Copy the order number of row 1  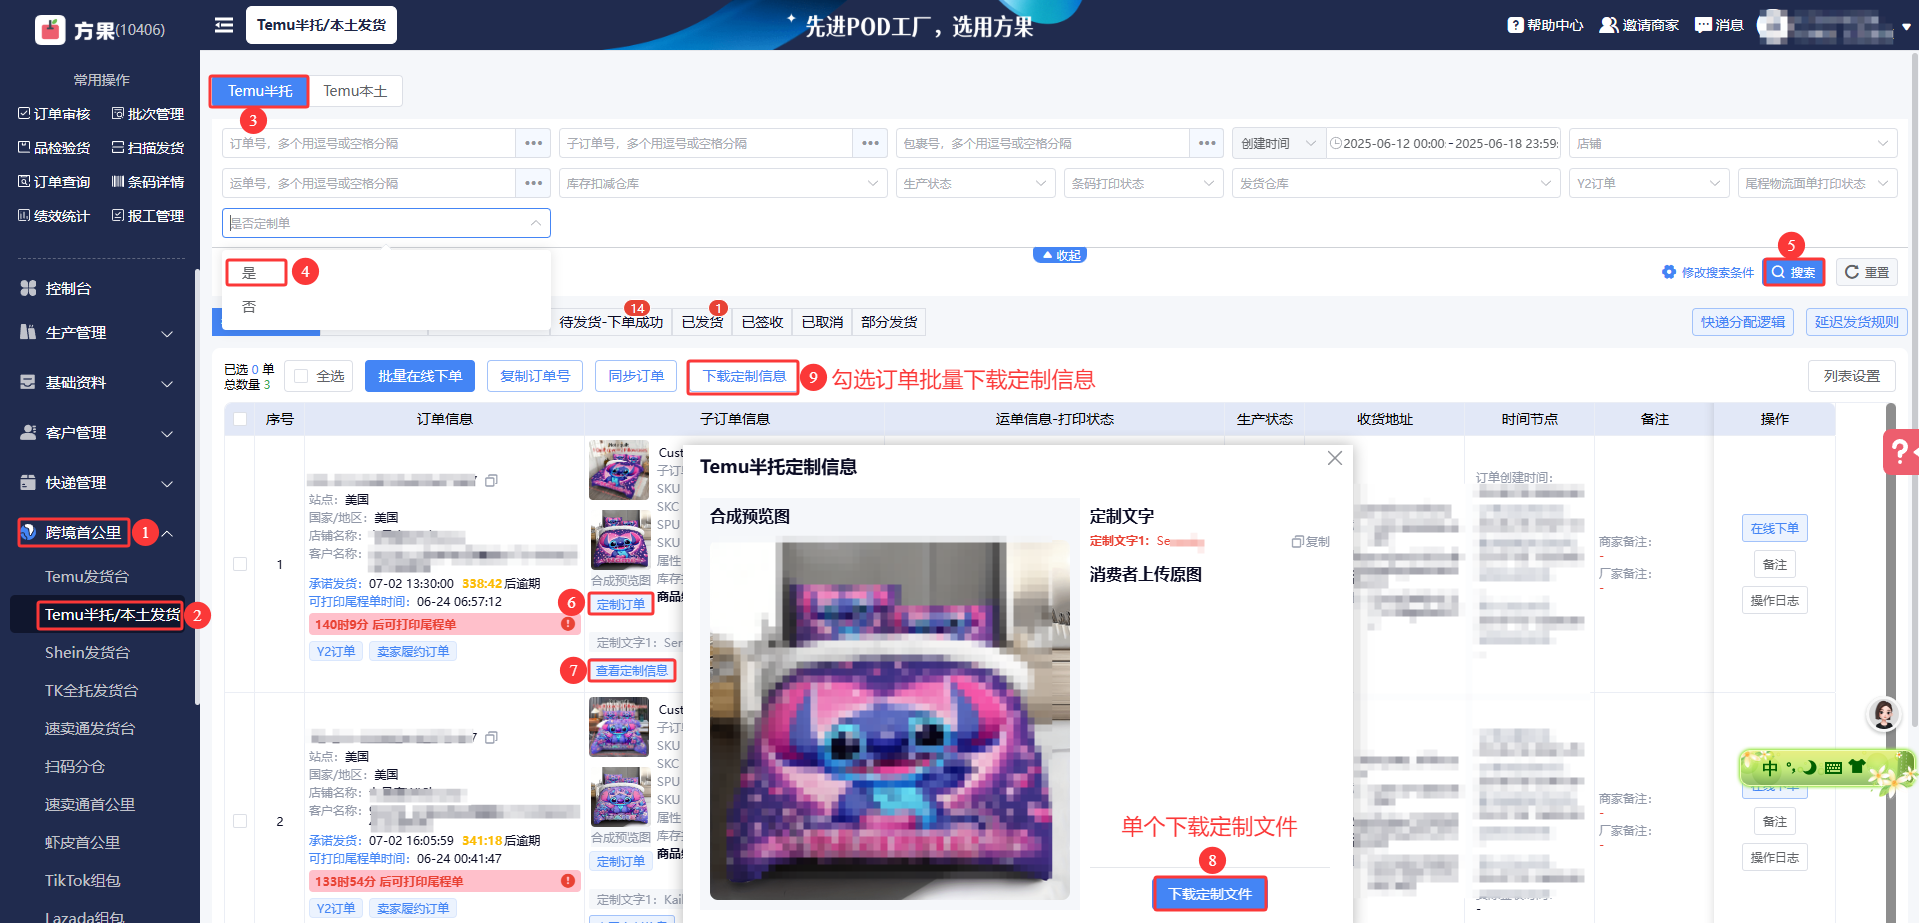click(491, 481)
